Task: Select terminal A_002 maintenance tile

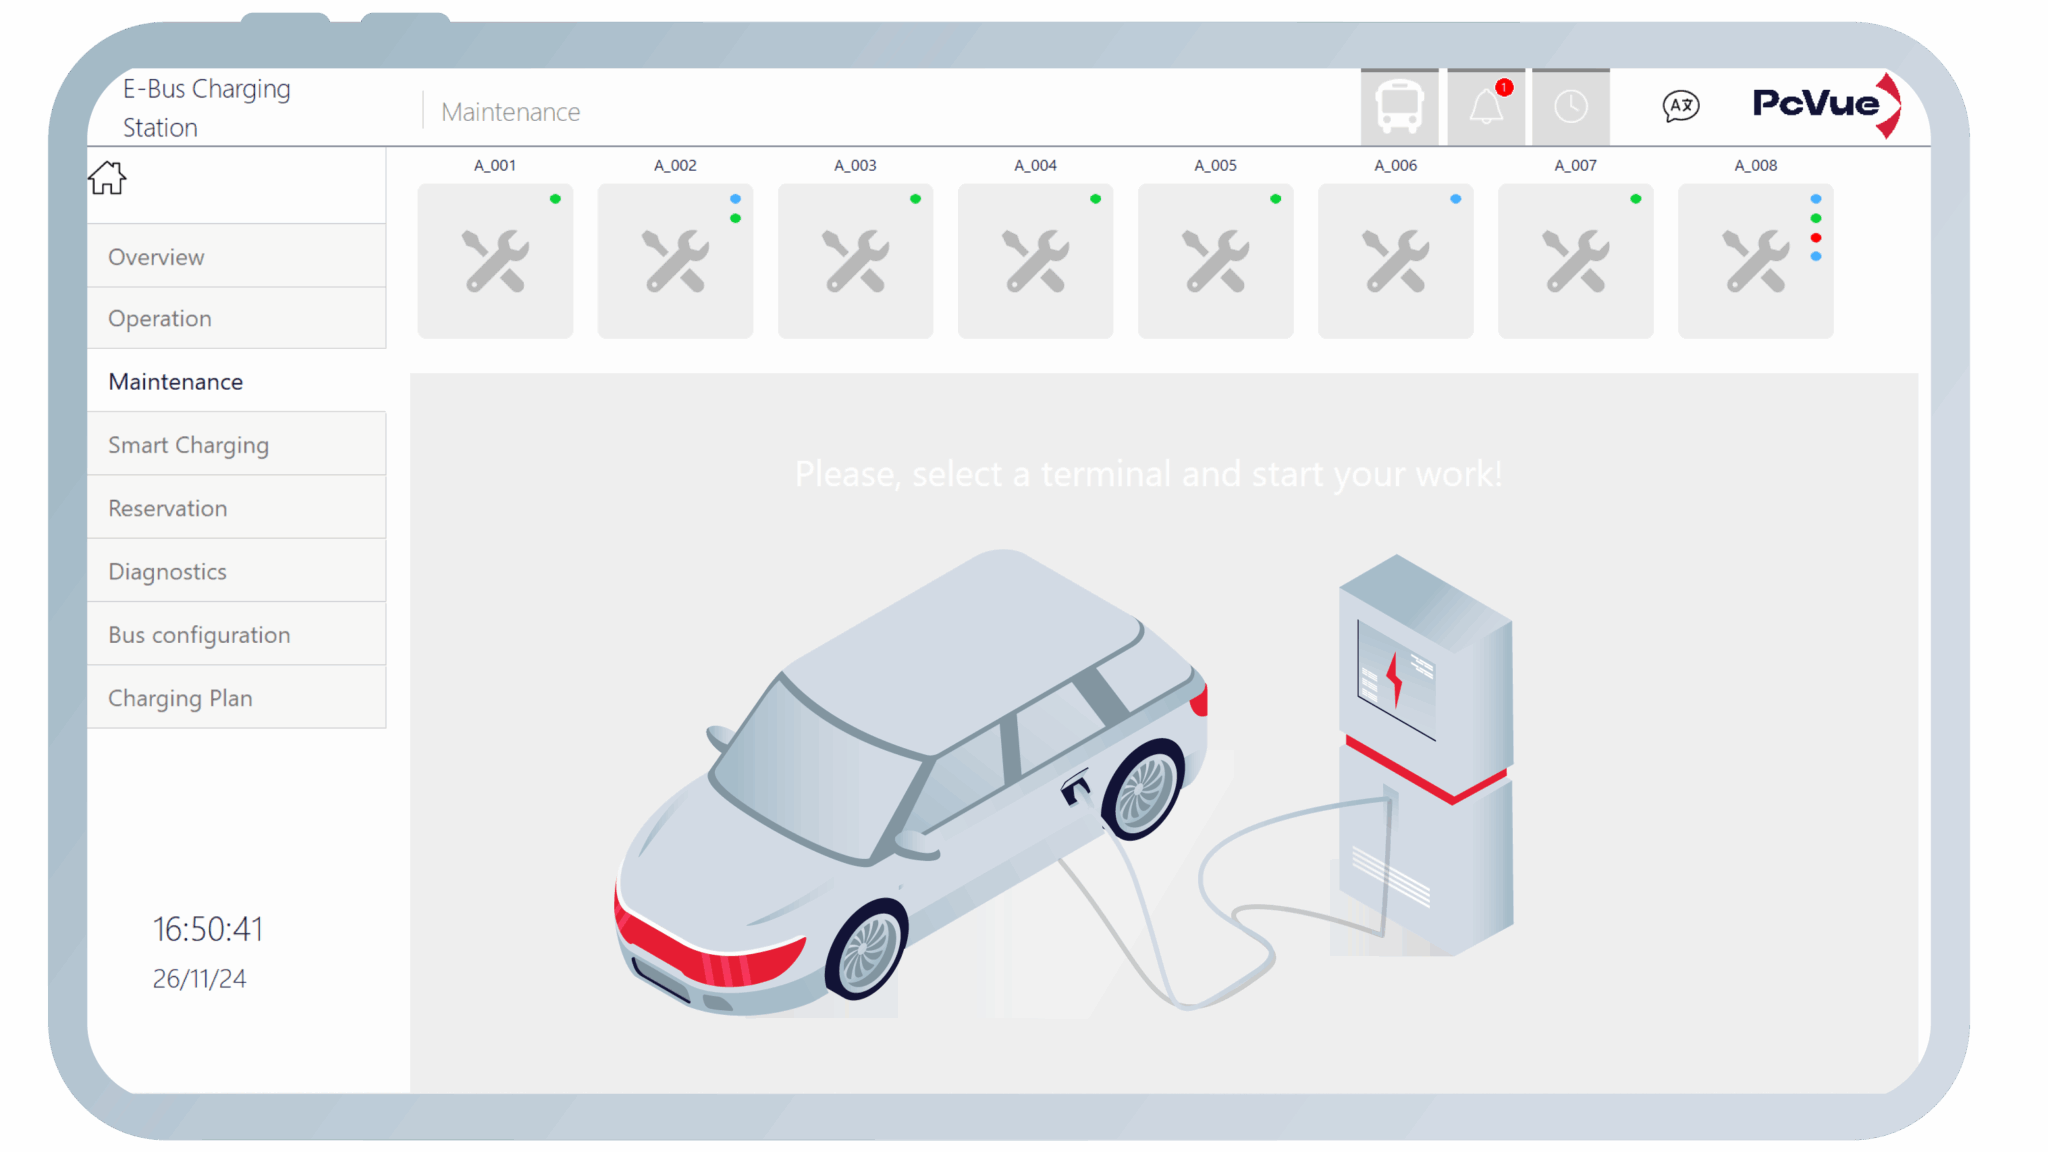Action: [675, 261]
